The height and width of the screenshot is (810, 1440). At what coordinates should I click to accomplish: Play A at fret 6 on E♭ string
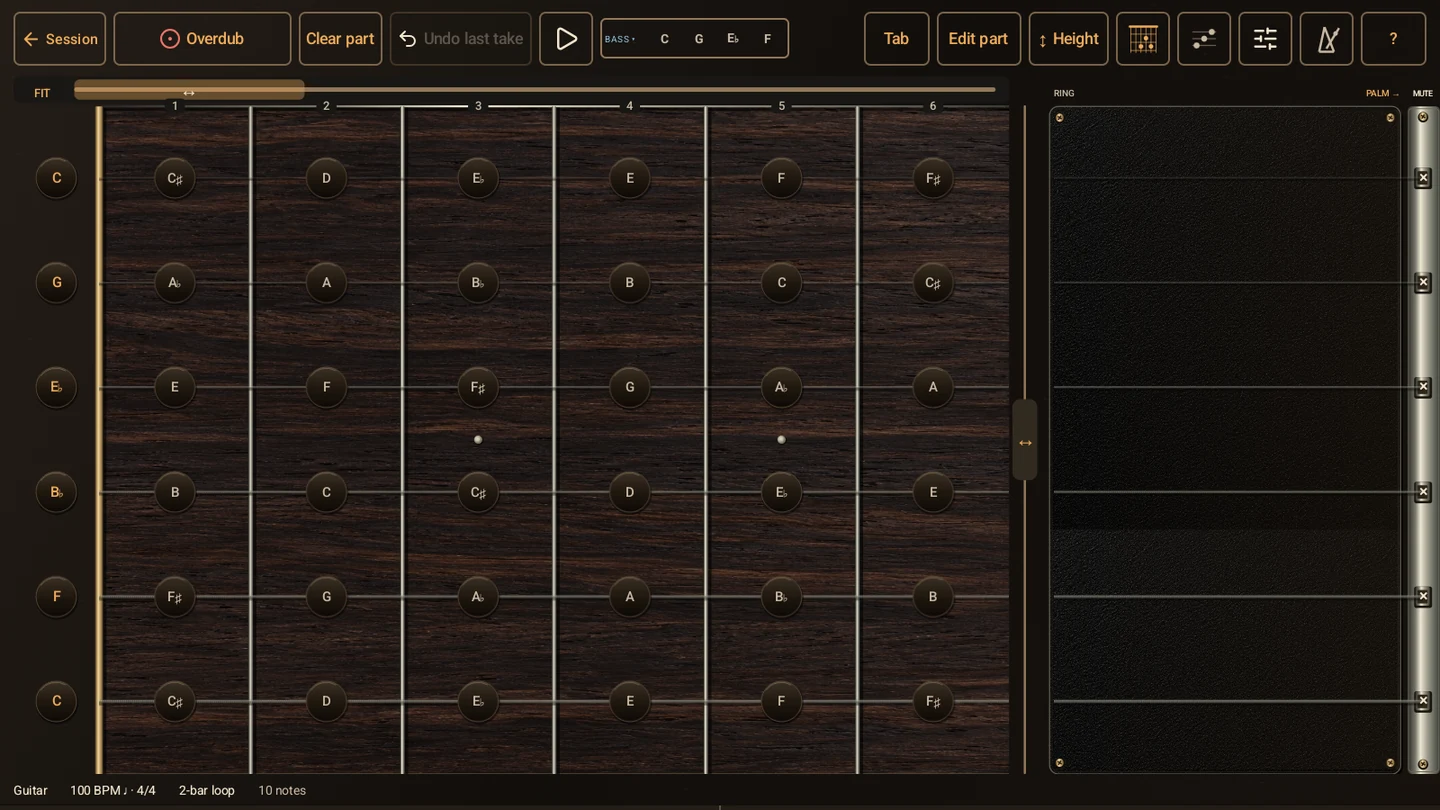tap(933, 387)
